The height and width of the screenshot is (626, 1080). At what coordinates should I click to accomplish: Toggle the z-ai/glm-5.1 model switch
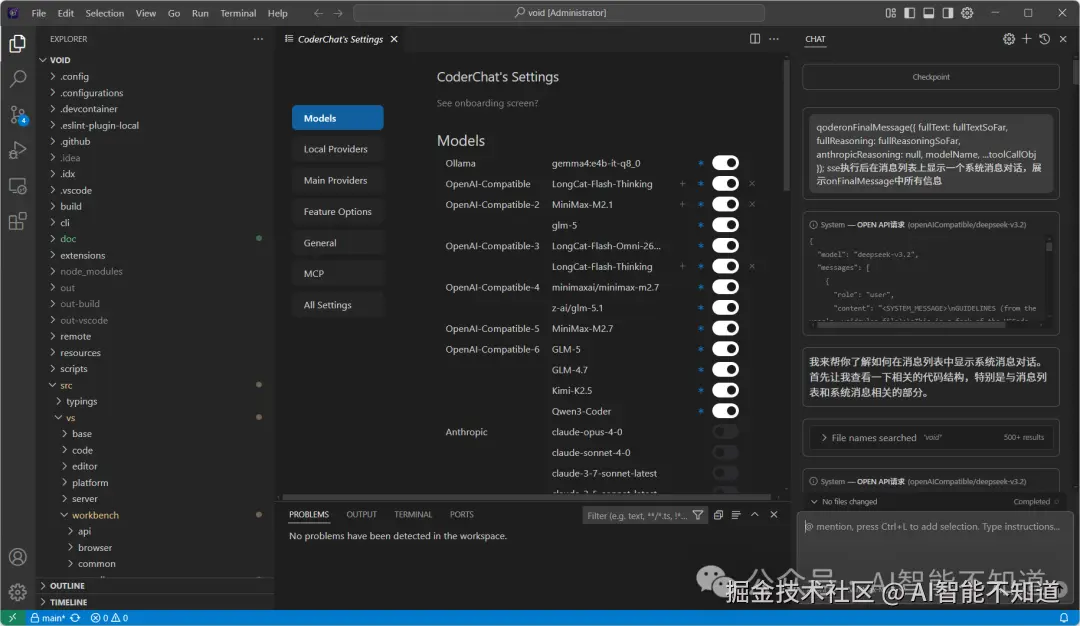[725, 307]
